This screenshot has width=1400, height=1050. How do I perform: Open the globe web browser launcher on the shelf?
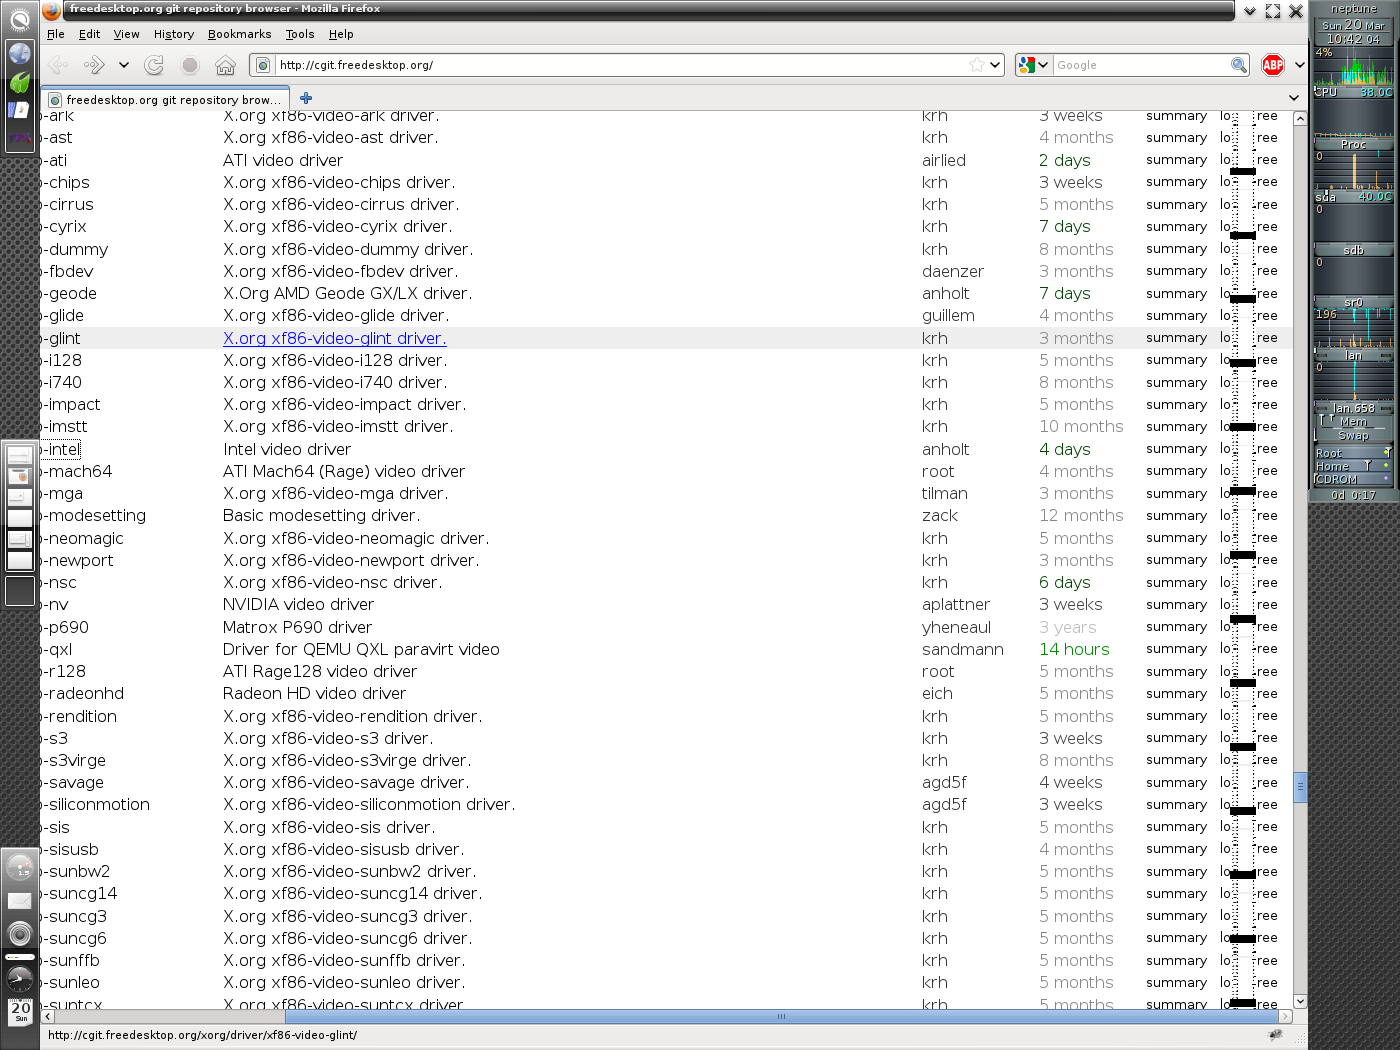(x=20, y=53)
